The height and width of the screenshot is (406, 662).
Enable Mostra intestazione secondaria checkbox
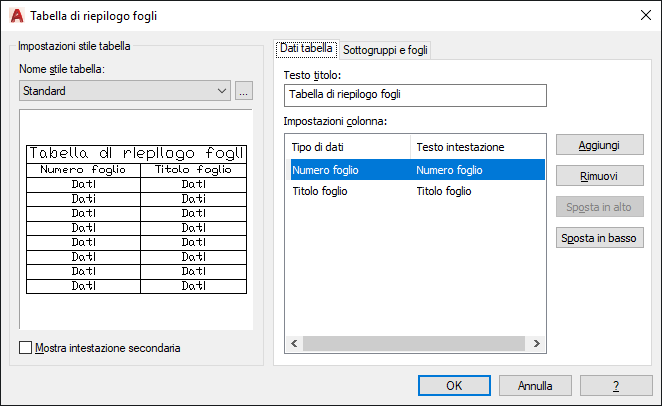point(26,348)
